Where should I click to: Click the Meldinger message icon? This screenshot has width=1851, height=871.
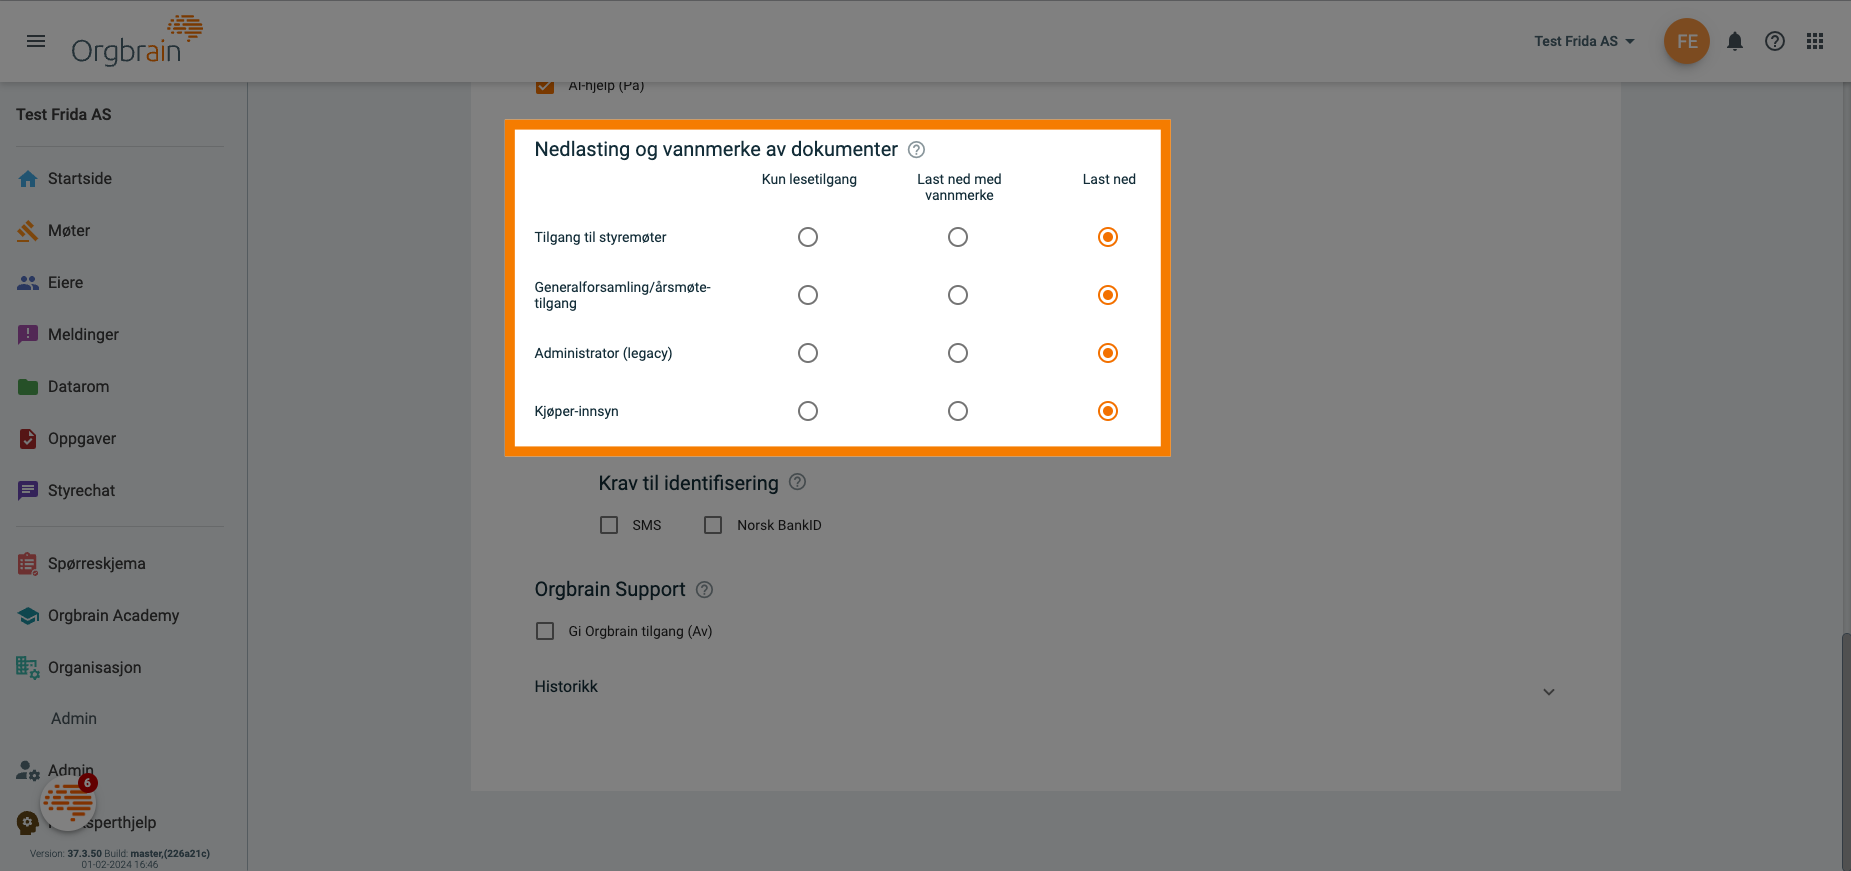pyautogui.click(x=28, y=335)
